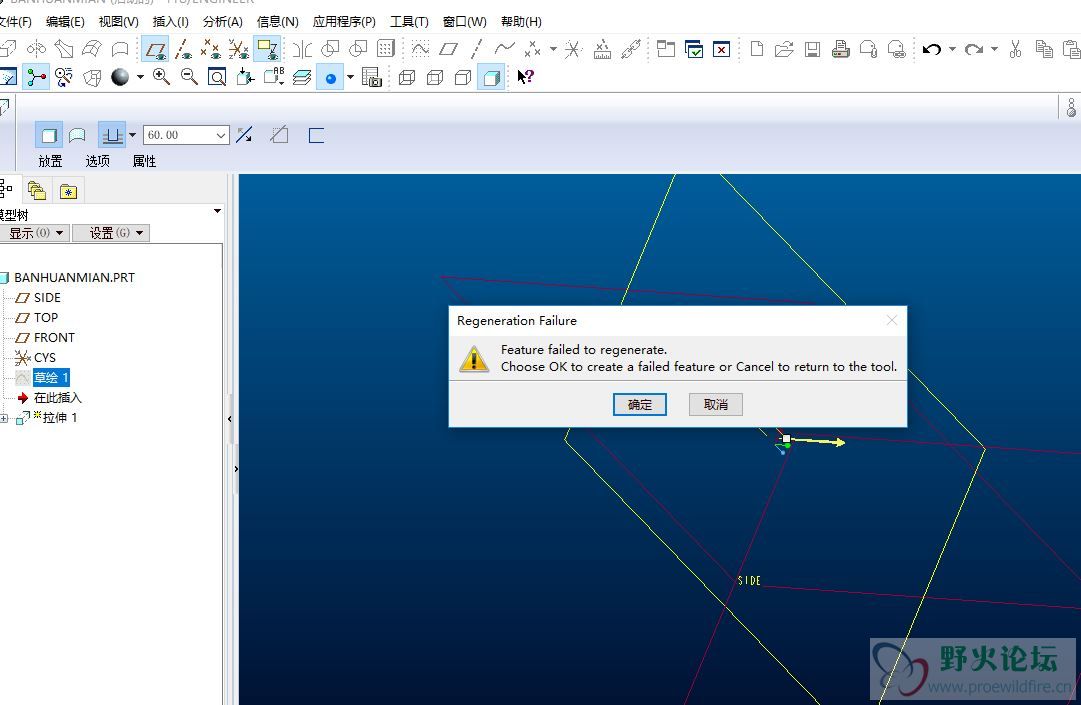This screenshot has height=705, width=1081.
Task: Open shading style dropdown next to sphere
Action: click(140, 77)
